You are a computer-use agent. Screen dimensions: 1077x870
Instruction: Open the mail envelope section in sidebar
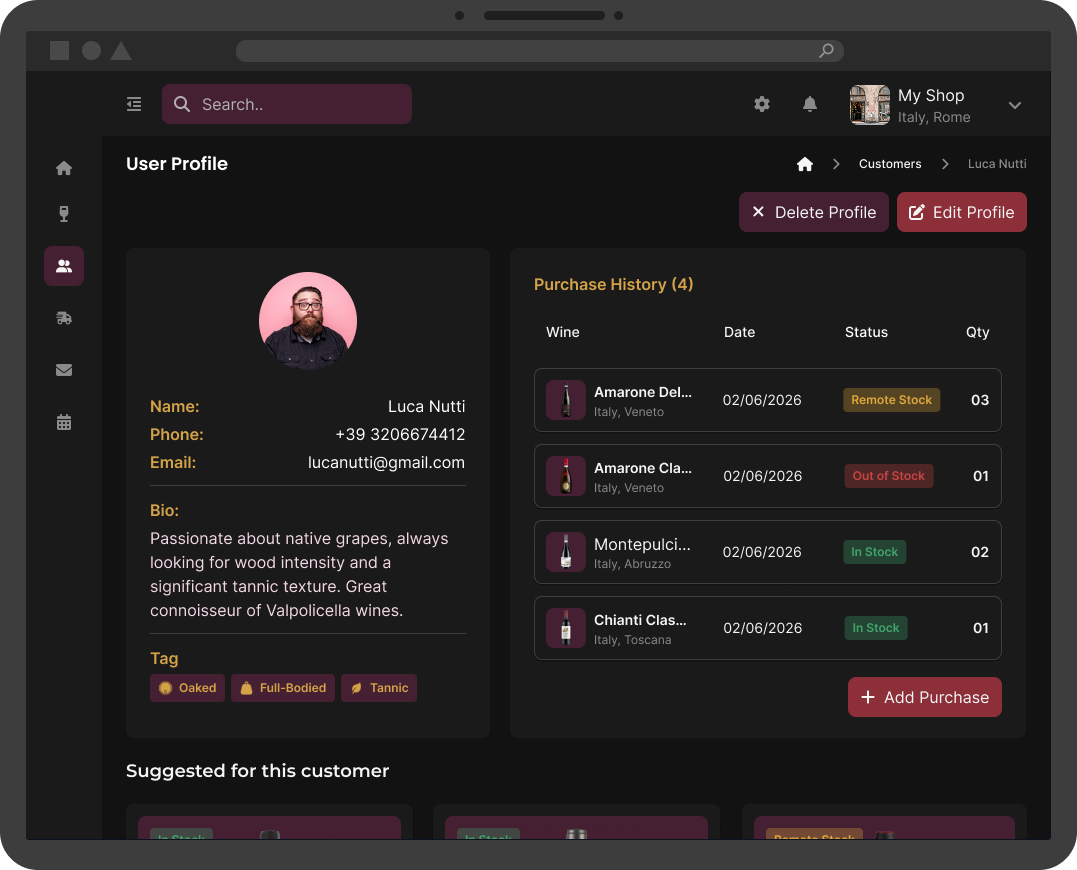(64, 370)
